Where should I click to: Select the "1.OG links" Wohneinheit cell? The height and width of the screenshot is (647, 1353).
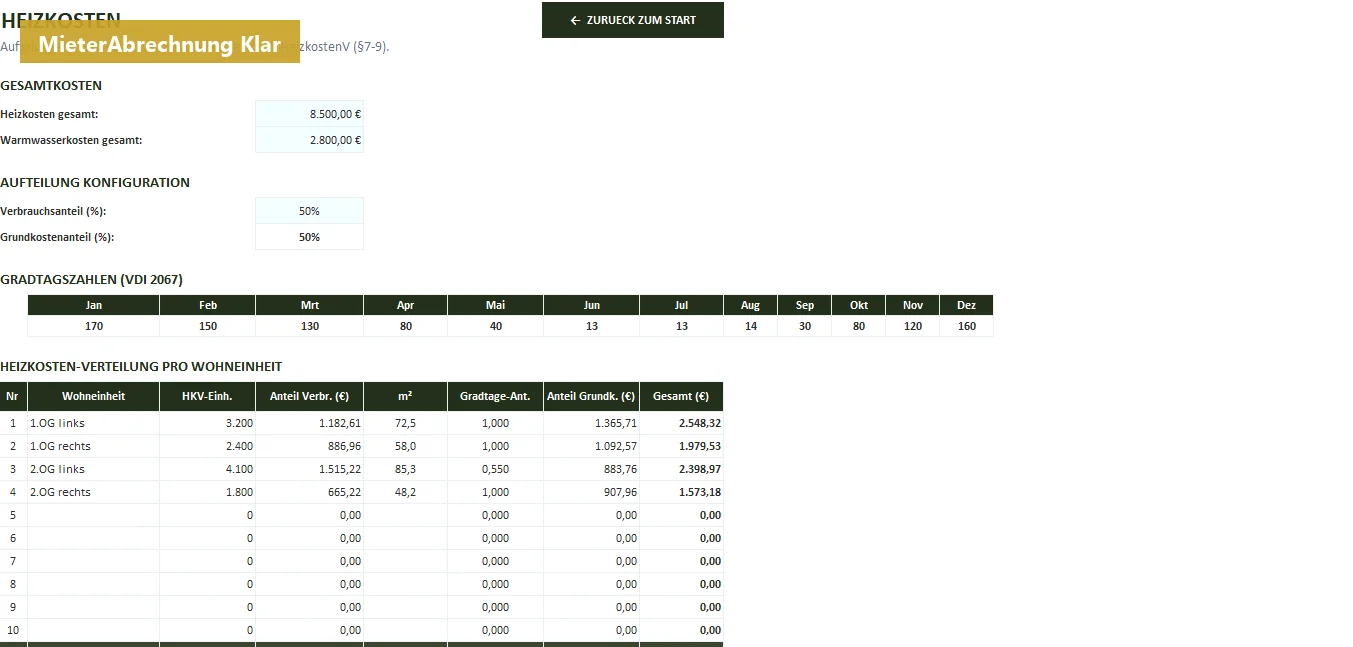94,423
